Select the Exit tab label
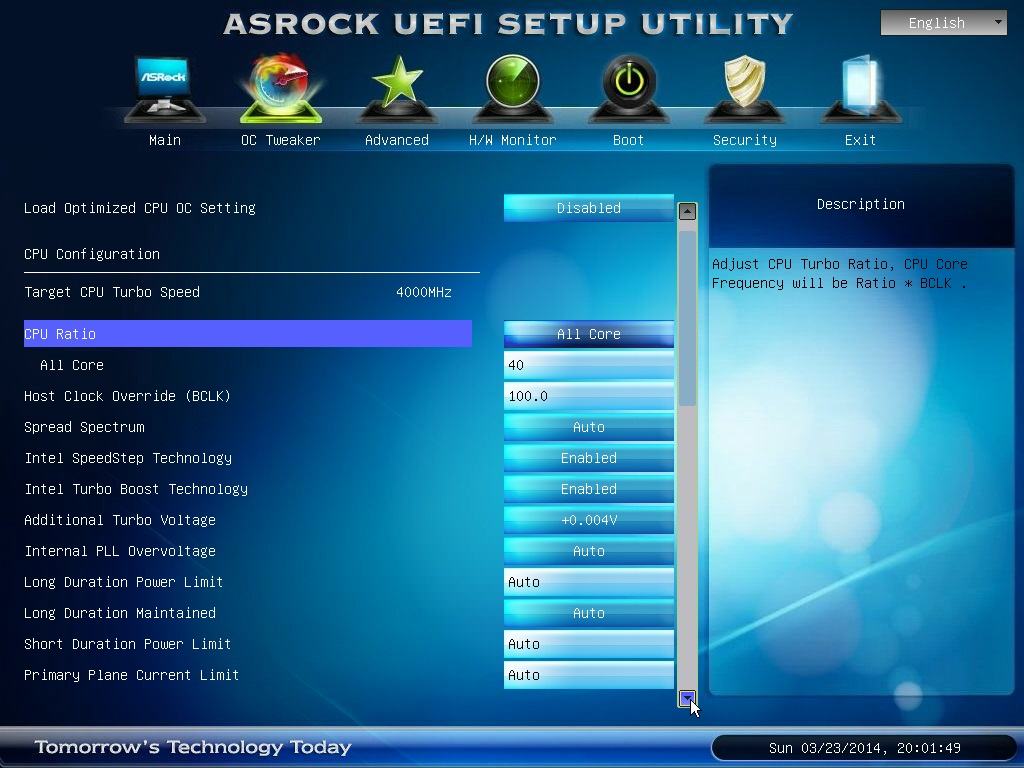The image size is (1024, 768). point(860,140)
